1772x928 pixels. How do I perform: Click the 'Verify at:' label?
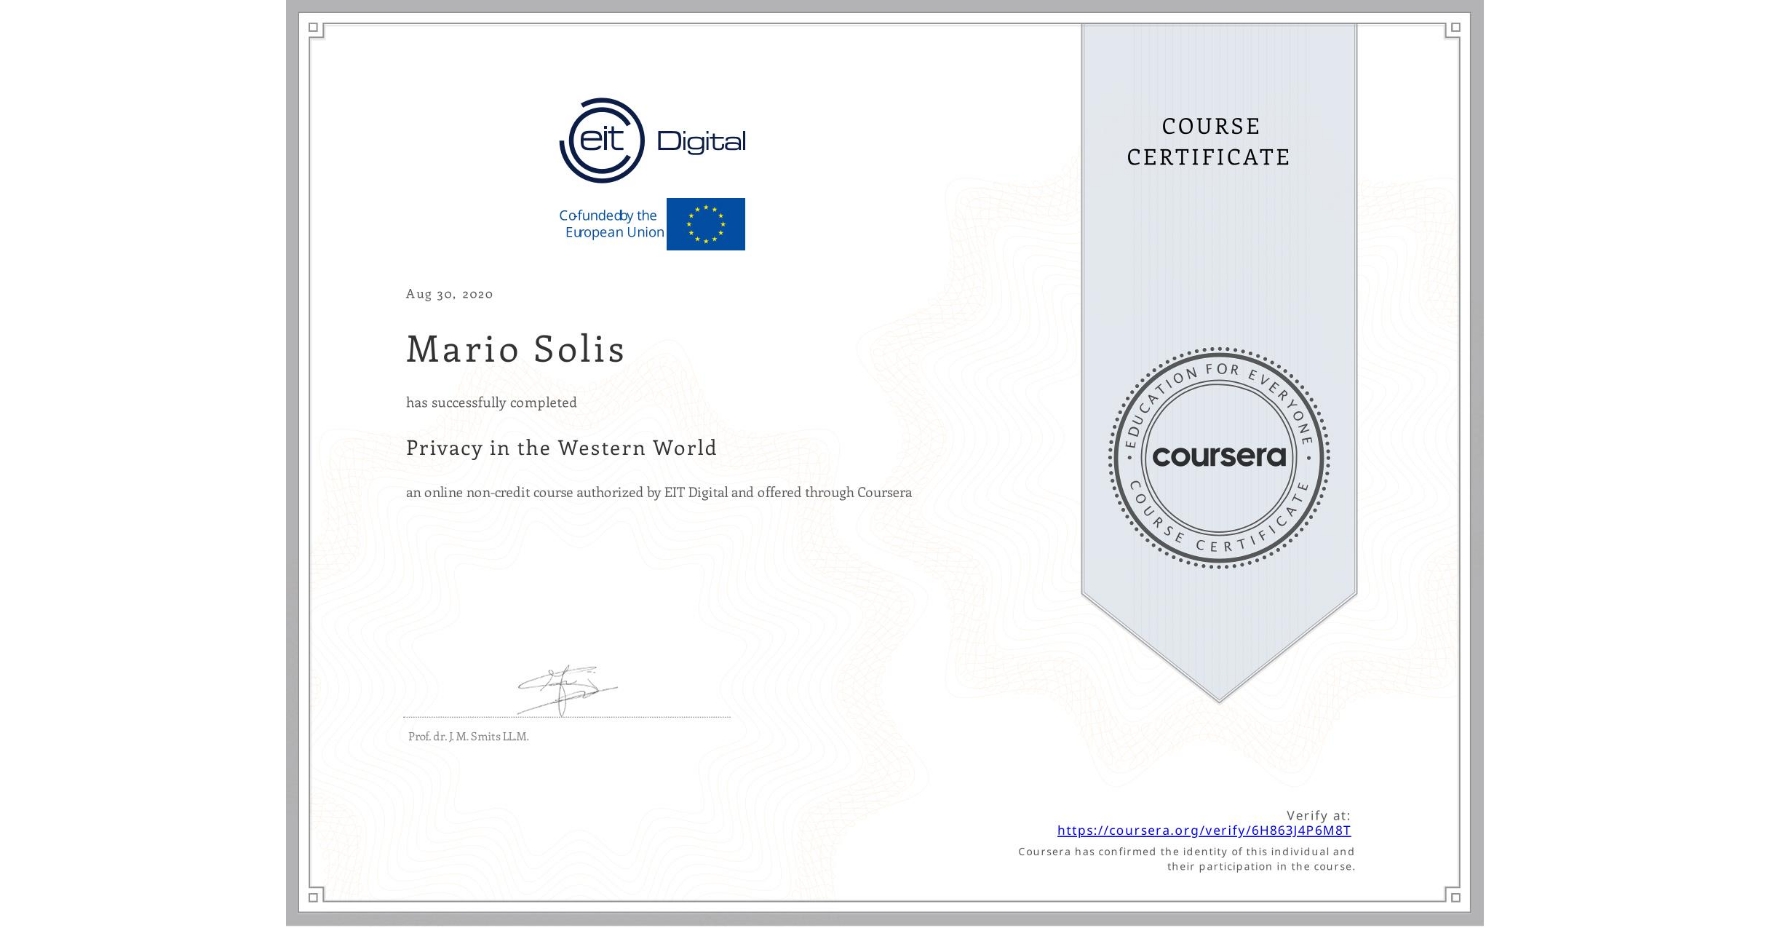(1318, 815)
